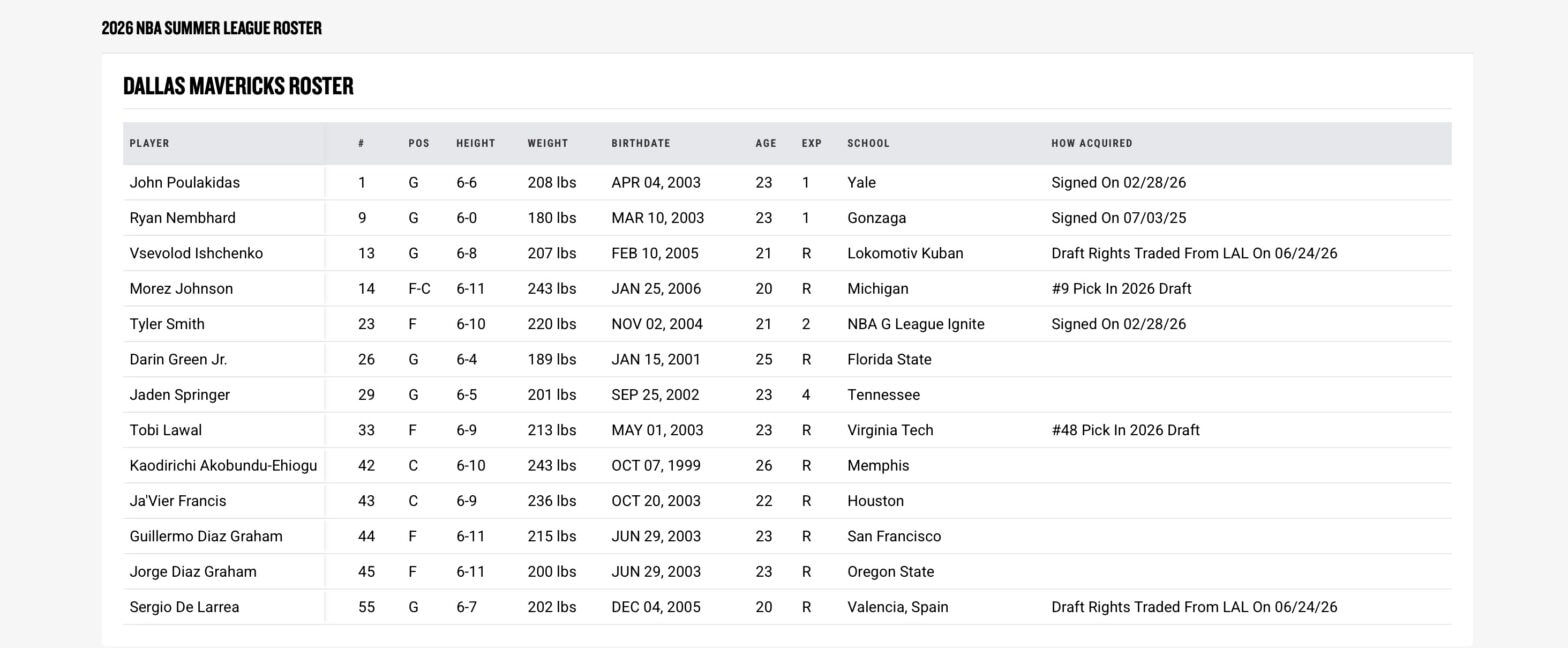
Task: Click the BIRTHDATE column header
Action: [x=641, y=143]
